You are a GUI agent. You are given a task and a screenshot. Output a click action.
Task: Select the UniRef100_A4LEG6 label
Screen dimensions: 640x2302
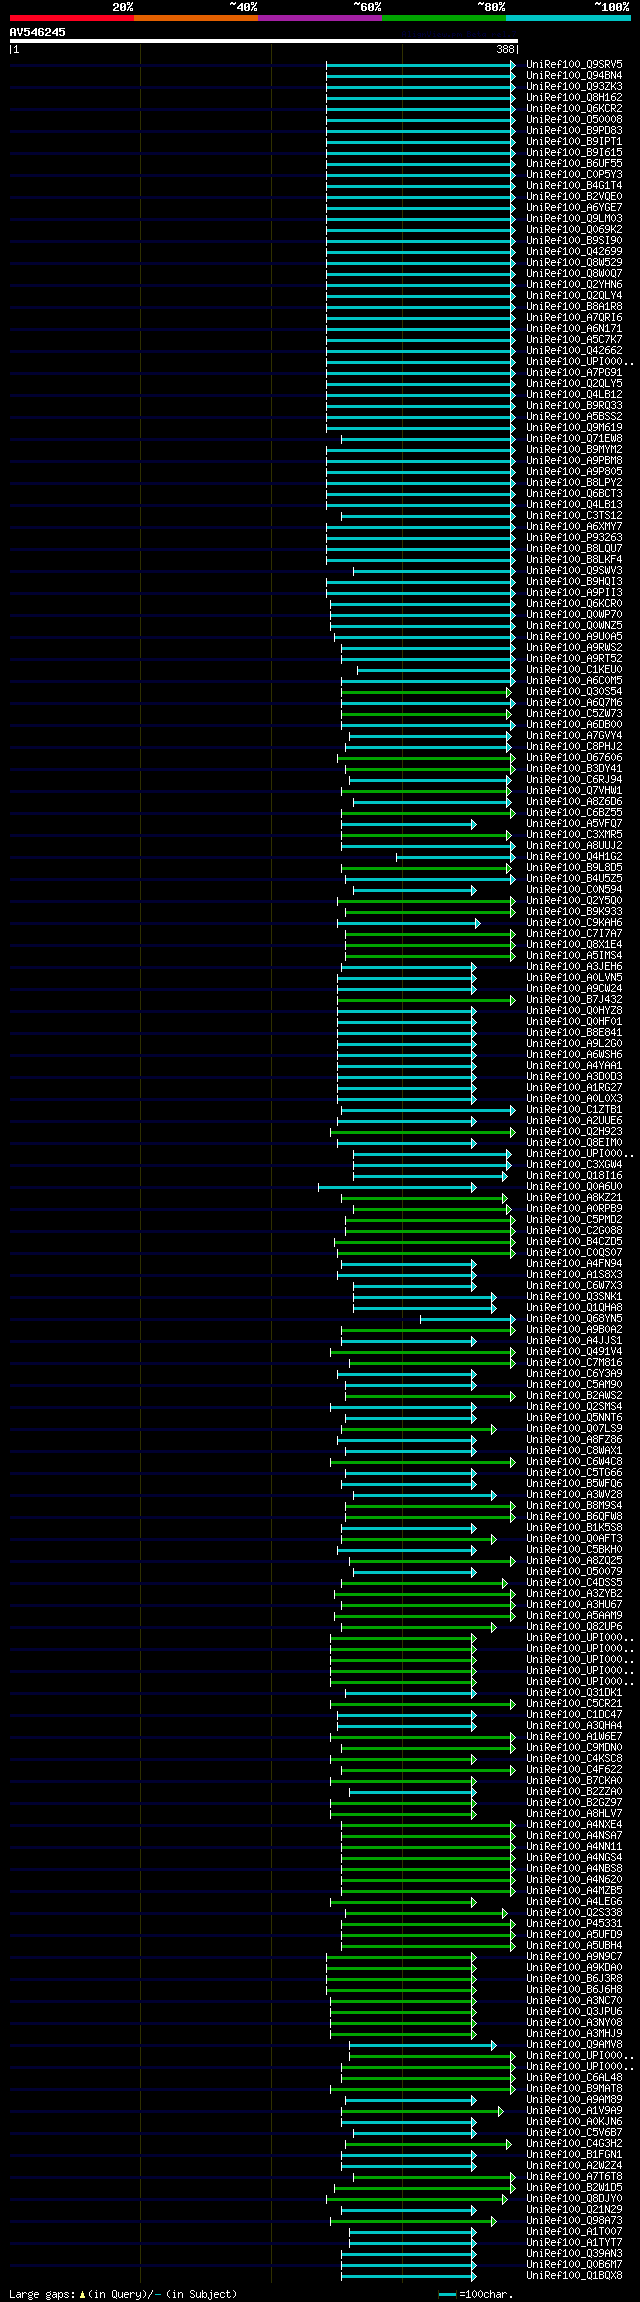574,1901
